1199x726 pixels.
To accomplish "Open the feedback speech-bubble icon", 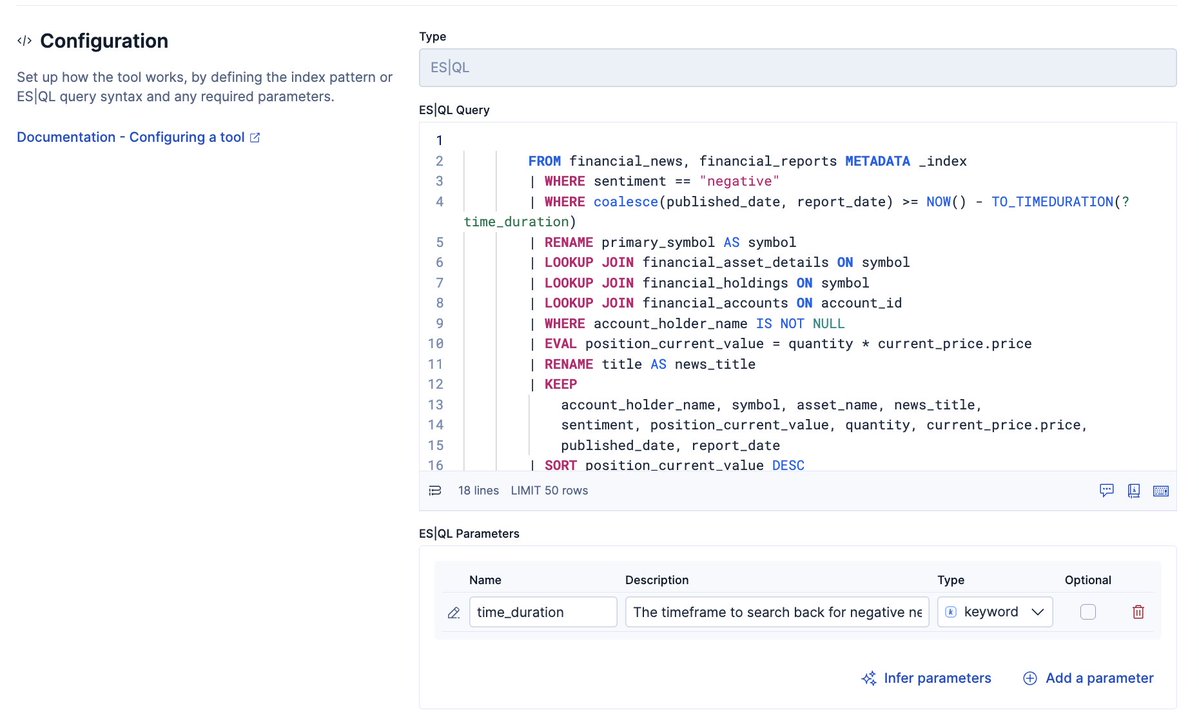I will click(x=1106, y=490).
